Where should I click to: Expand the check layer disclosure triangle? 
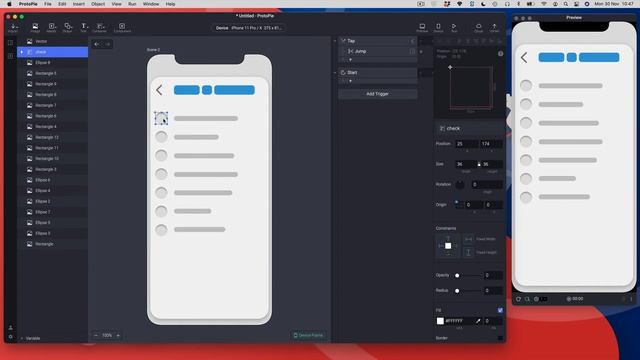[22, 52]
